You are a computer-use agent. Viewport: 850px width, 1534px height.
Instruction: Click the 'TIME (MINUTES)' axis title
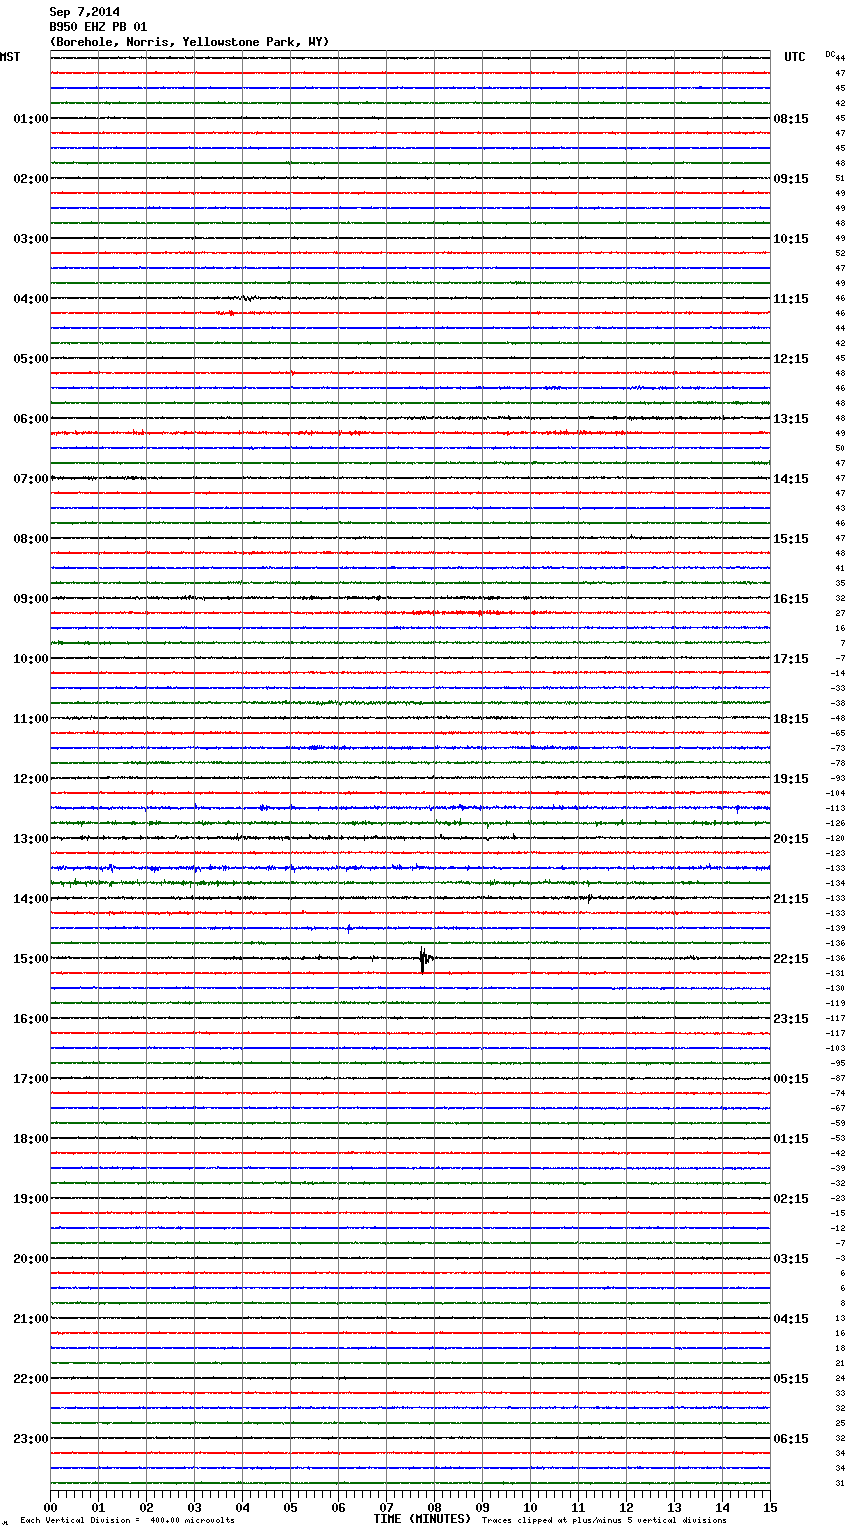tap(422, 1519)
